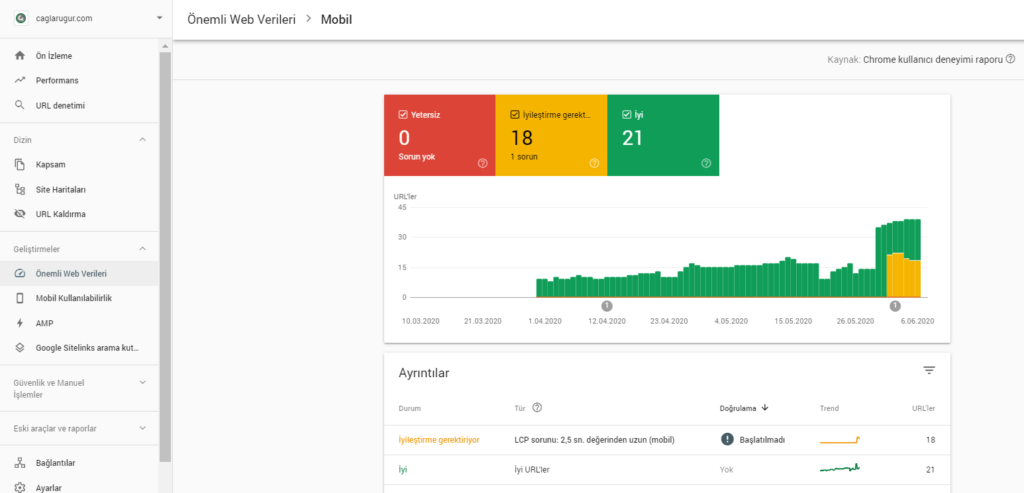This screenshot has height=493, width=1024.
Task: Click help icon next to Tür header
Action: point(537,408)
